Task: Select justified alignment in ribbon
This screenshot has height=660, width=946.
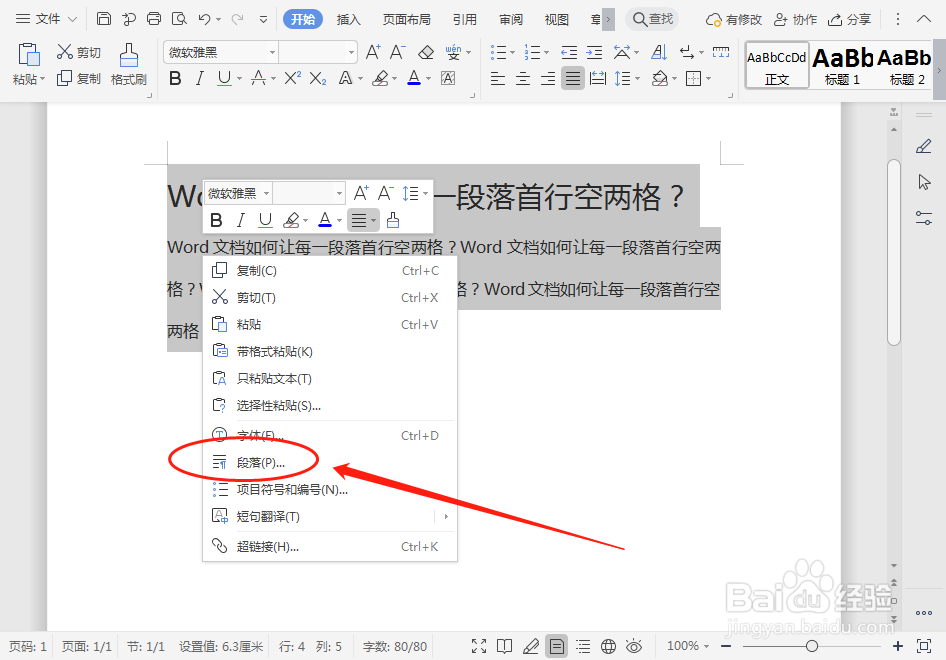Action: tap(573, 78)
